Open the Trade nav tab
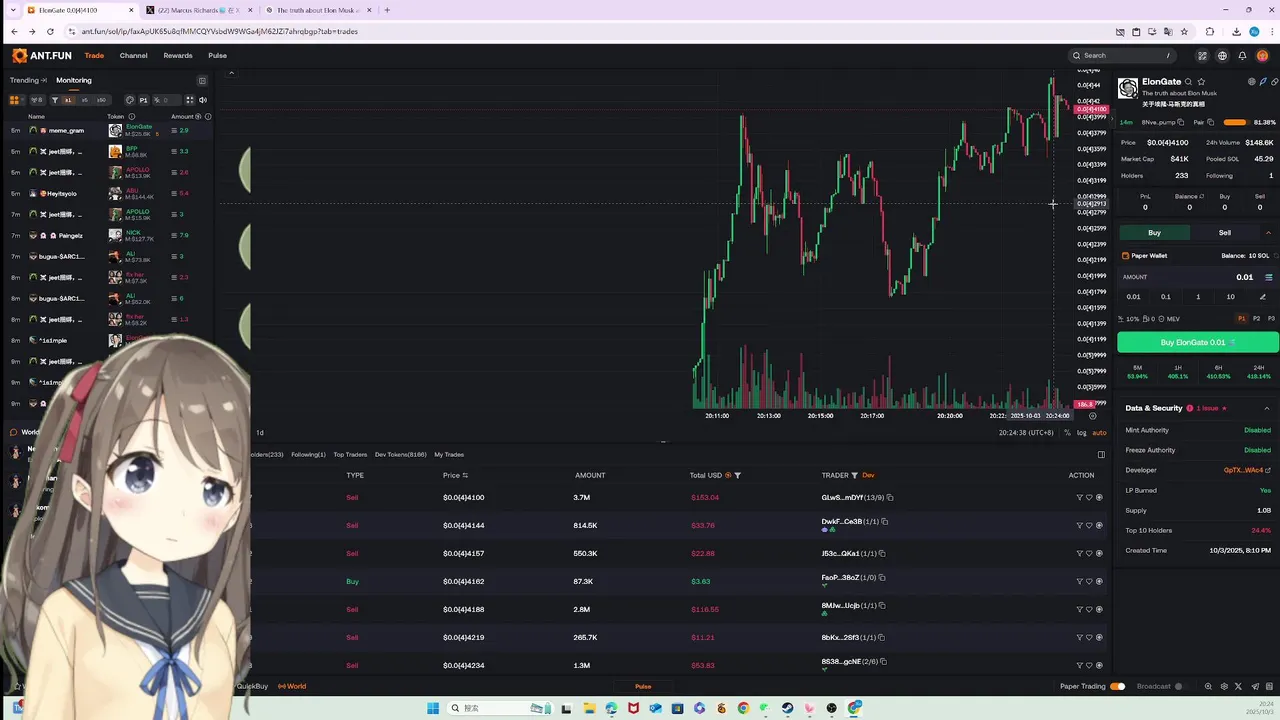Screen dimensions: 1280x720 click(94, 56)
